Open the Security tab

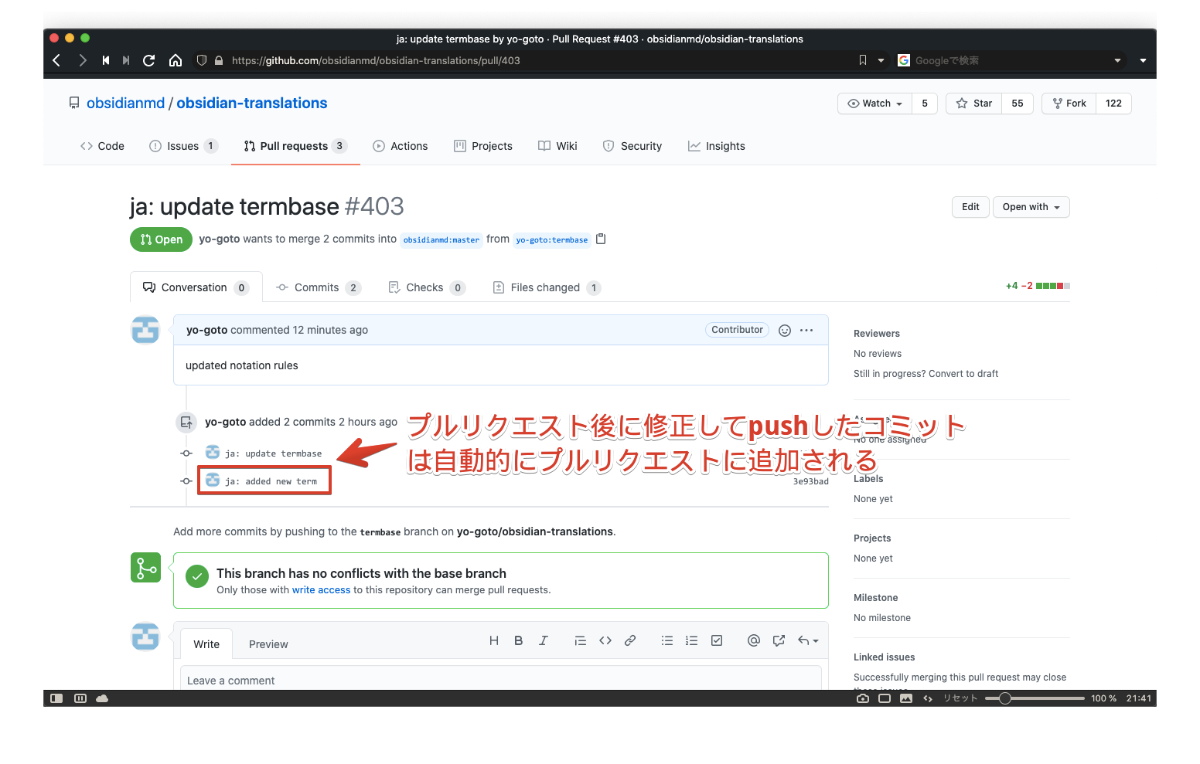[x=632, y=146]
